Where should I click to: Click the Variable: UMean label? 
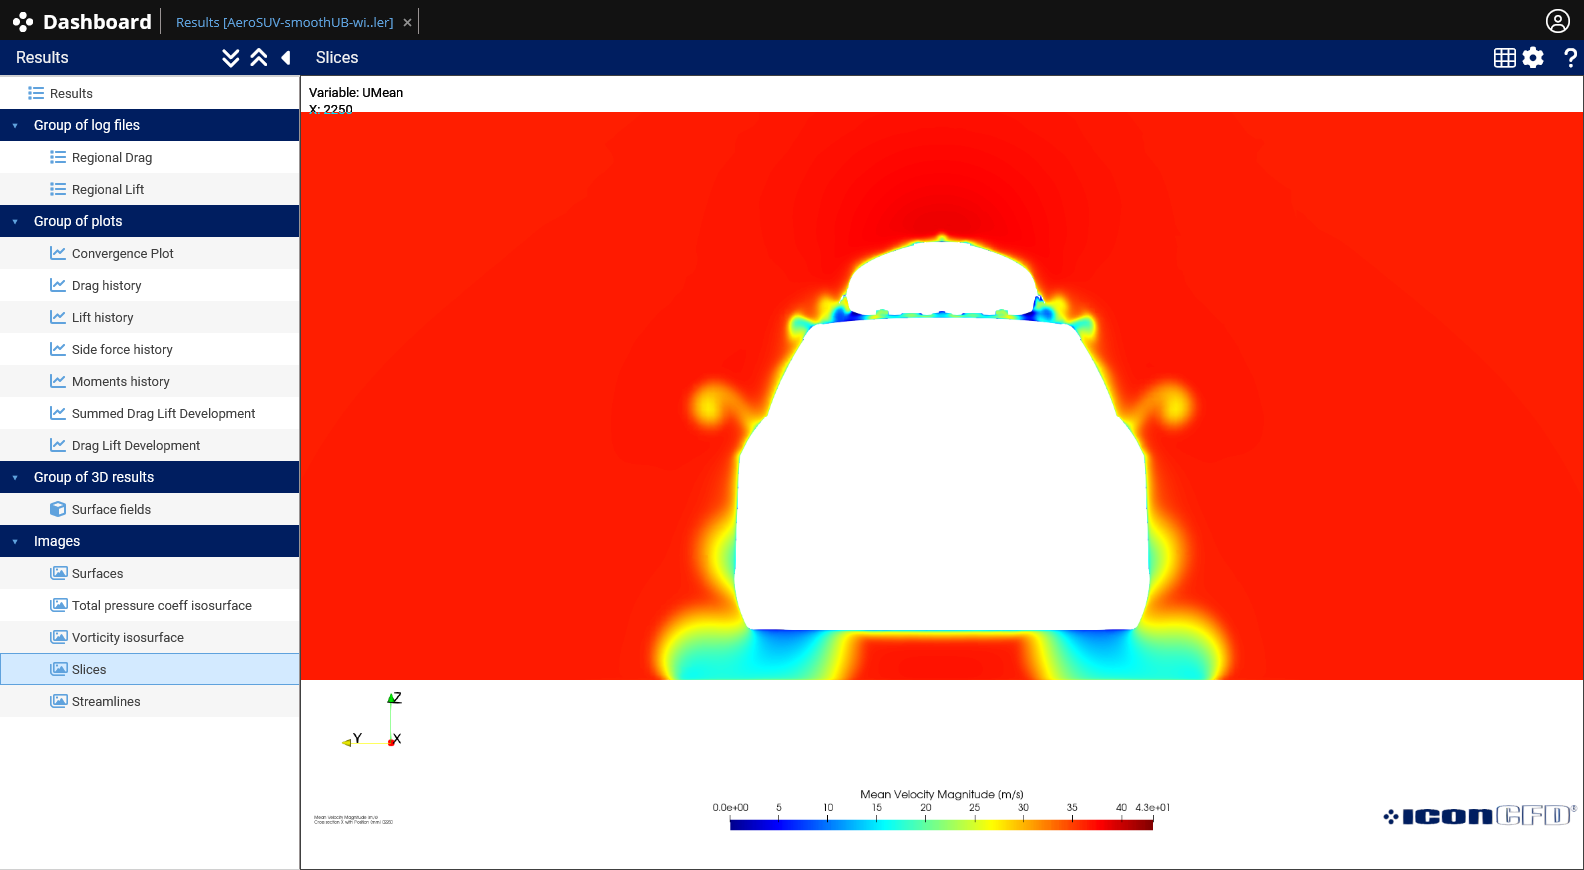pyautogui.click(x=356, y=92)
